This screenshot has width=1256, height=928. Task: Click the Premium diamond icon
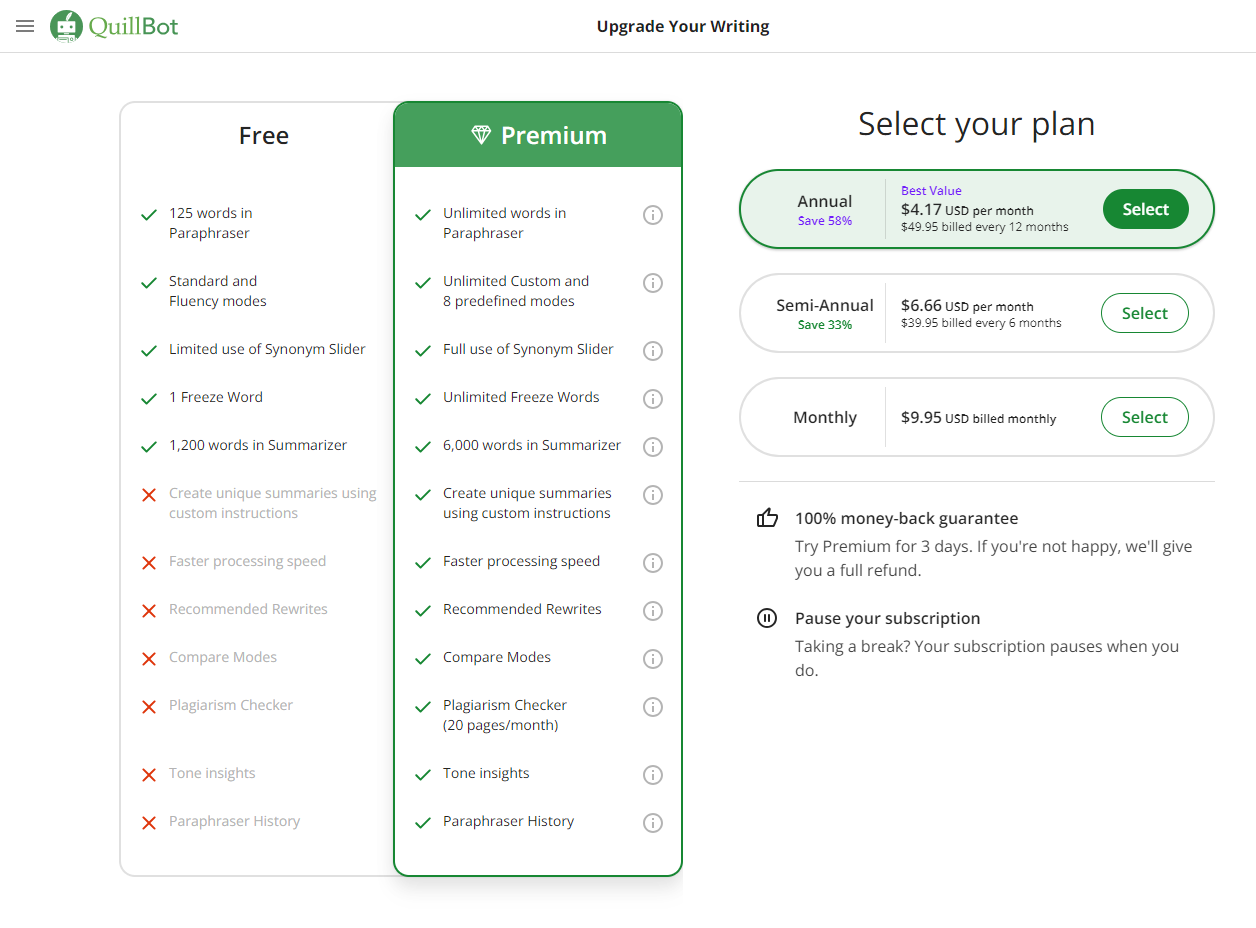pos(481,135)
